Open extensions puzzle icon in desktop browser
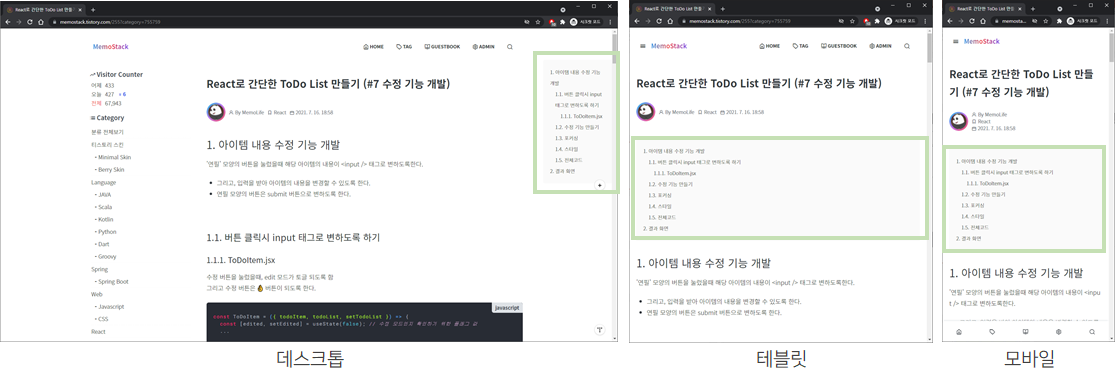Screen dimensions: 1115x382 [x=563, y=21]
